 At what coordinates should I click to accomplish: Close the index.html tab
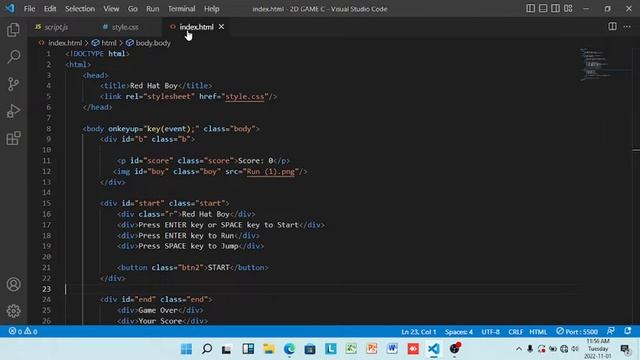click(221, 27)
